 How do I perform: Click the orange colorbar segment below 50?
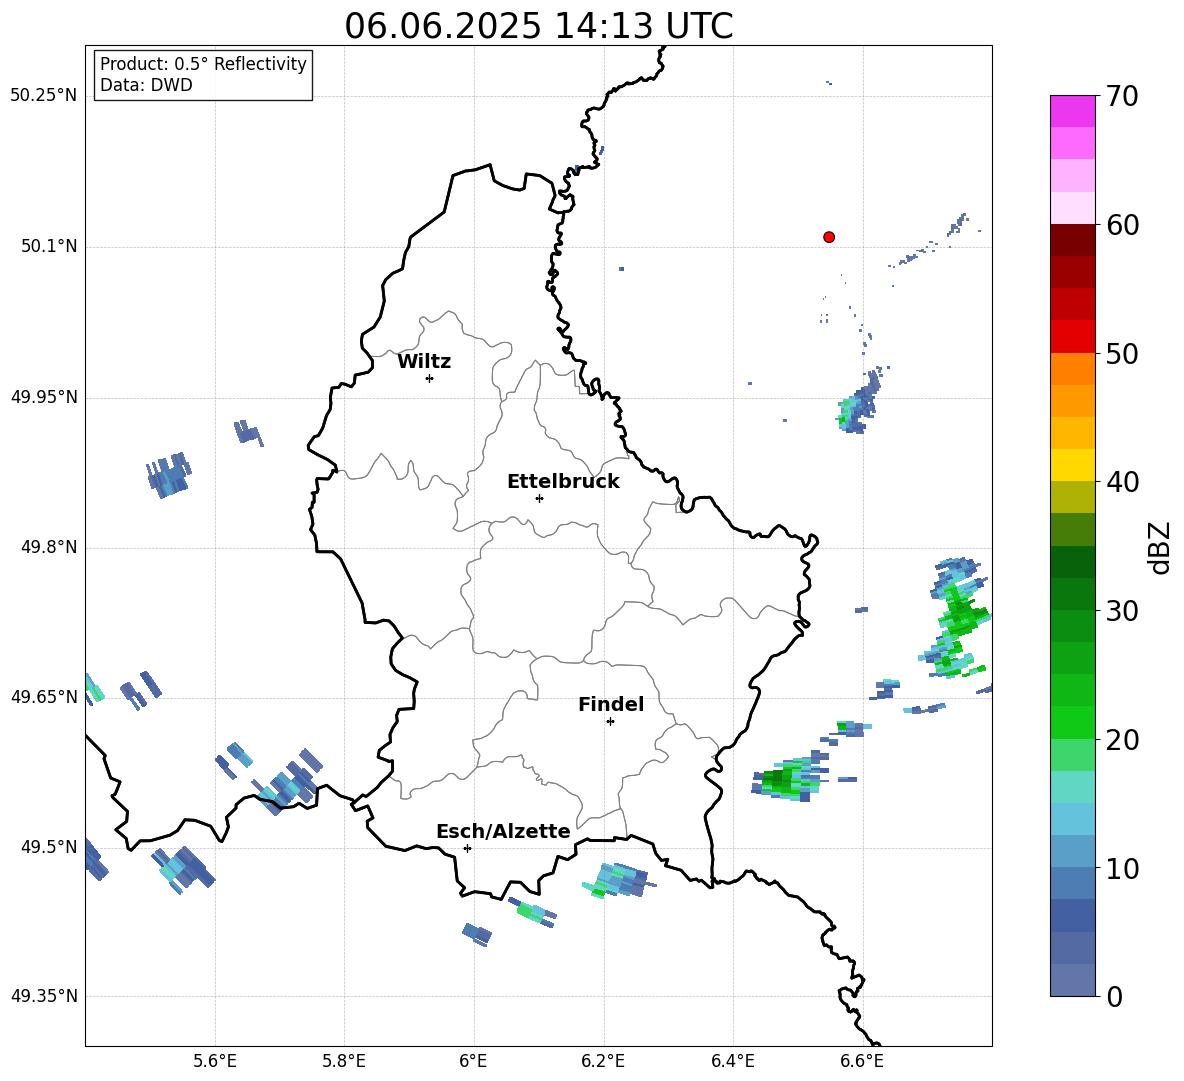[x=1072, y=369]
